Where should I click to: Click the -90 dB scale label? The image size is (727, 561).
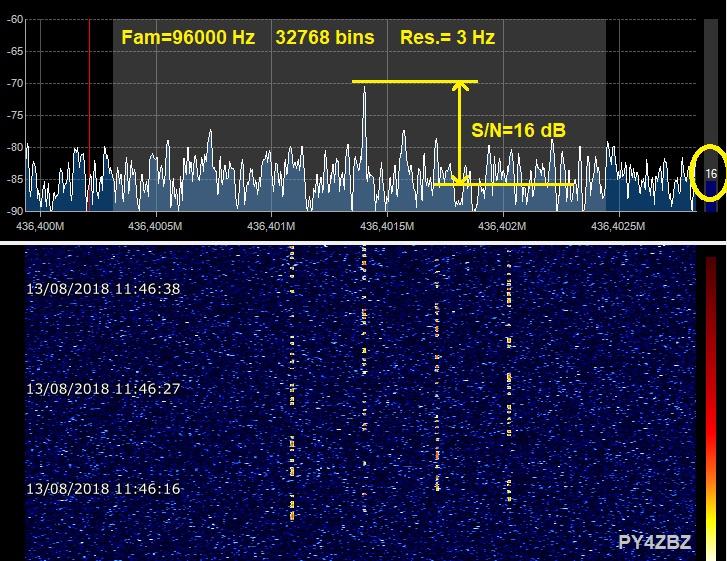[x=15, y=211]
